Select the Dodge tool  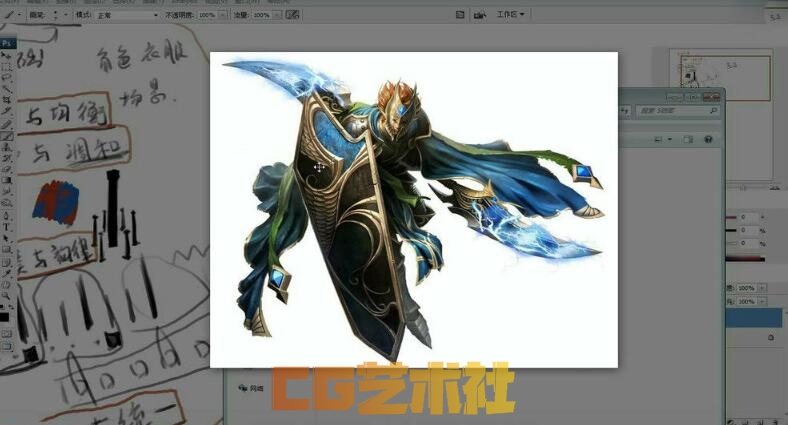click(7, 202)
